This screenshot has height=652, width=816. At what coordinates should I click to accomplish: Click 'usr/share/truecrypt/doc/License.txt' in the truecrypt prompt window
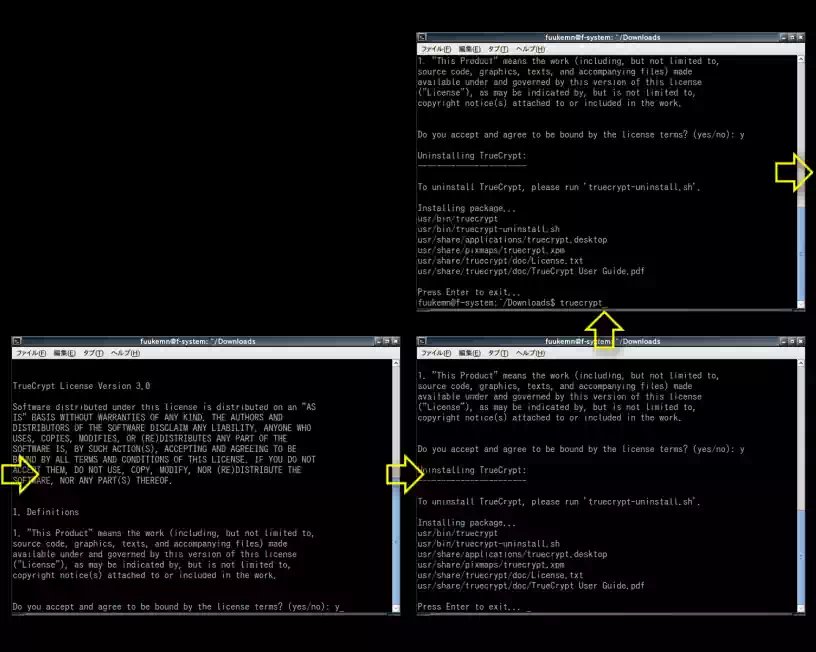pos(500,261)
